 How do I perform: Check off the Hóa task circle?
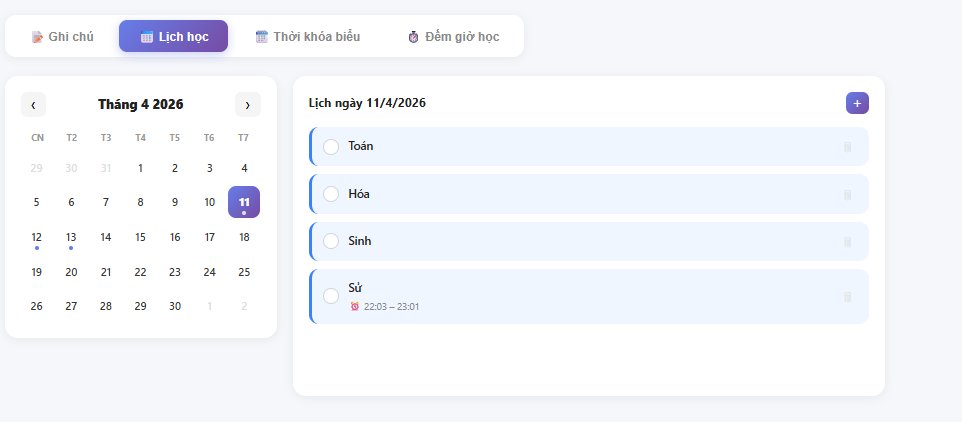331,194
